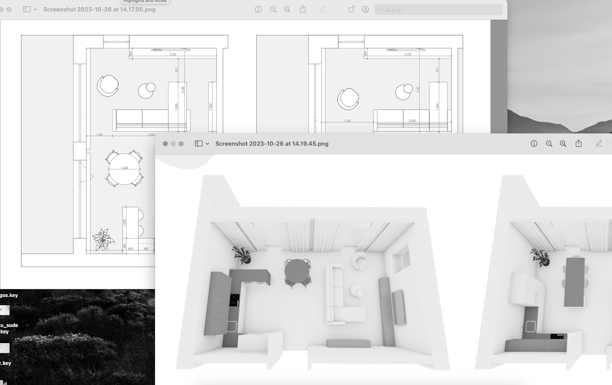Toggle the sidebar in the 14.17.05 window
612x385 pixels.
tap(27, 9)
